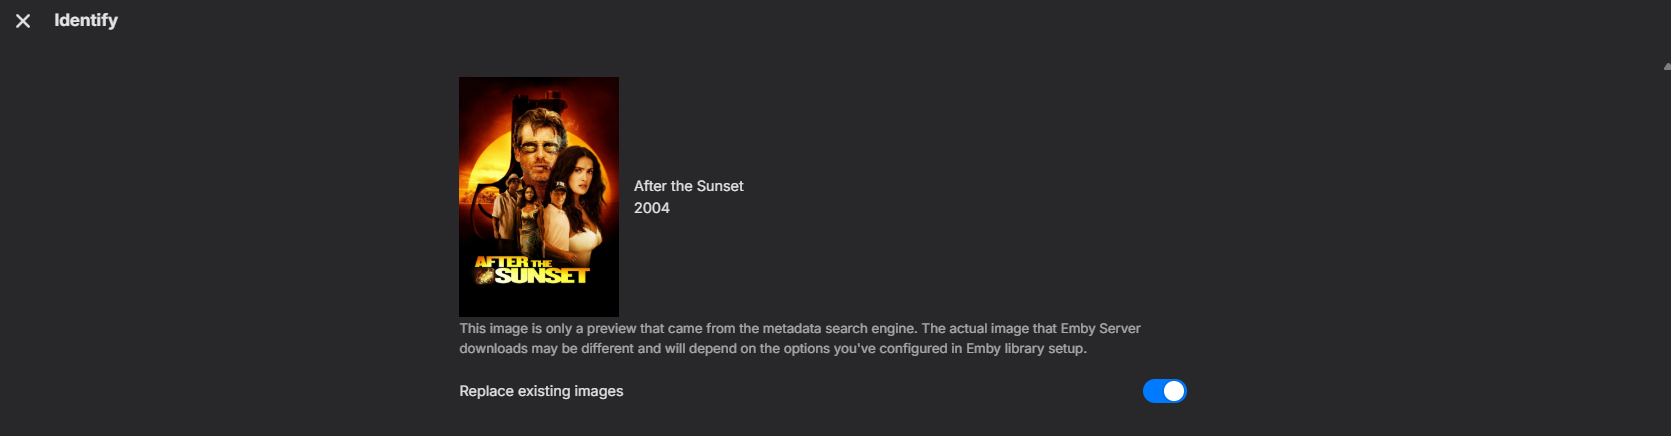Dismiss the Identify screen using the X icon
Viewport: 1671px width, 436px height.
(x=23, y=21)
